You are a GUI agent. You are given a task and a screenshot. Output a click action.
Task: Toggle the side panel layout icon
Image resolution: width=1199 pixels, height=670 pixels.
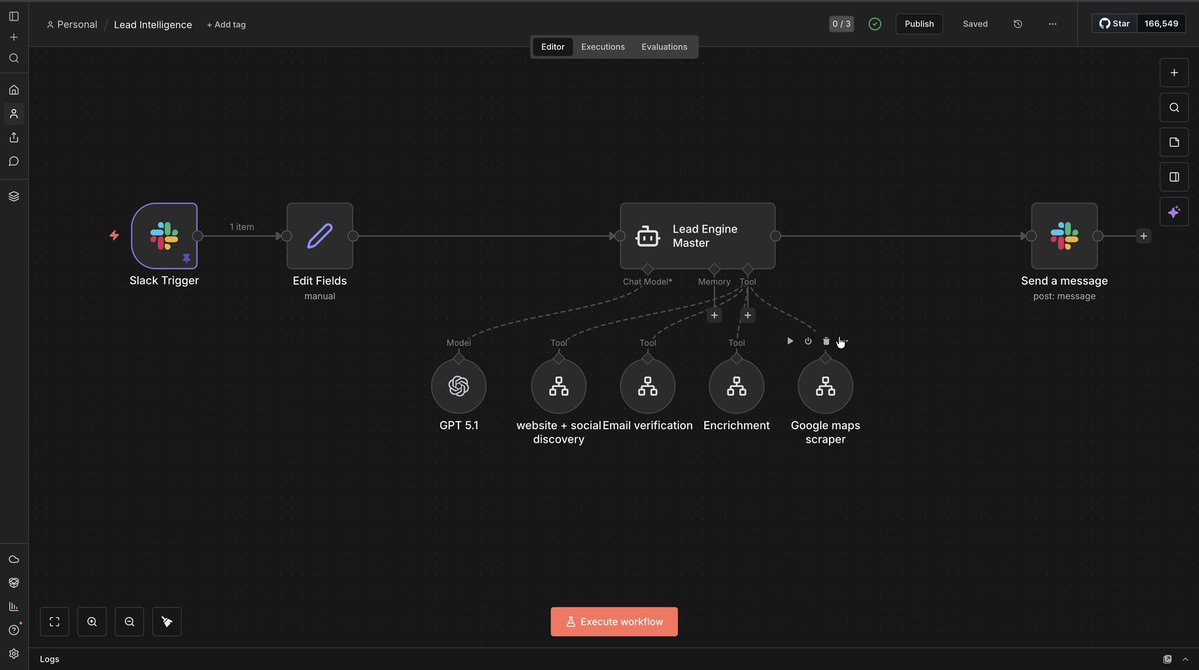(x=1174, y=177)
